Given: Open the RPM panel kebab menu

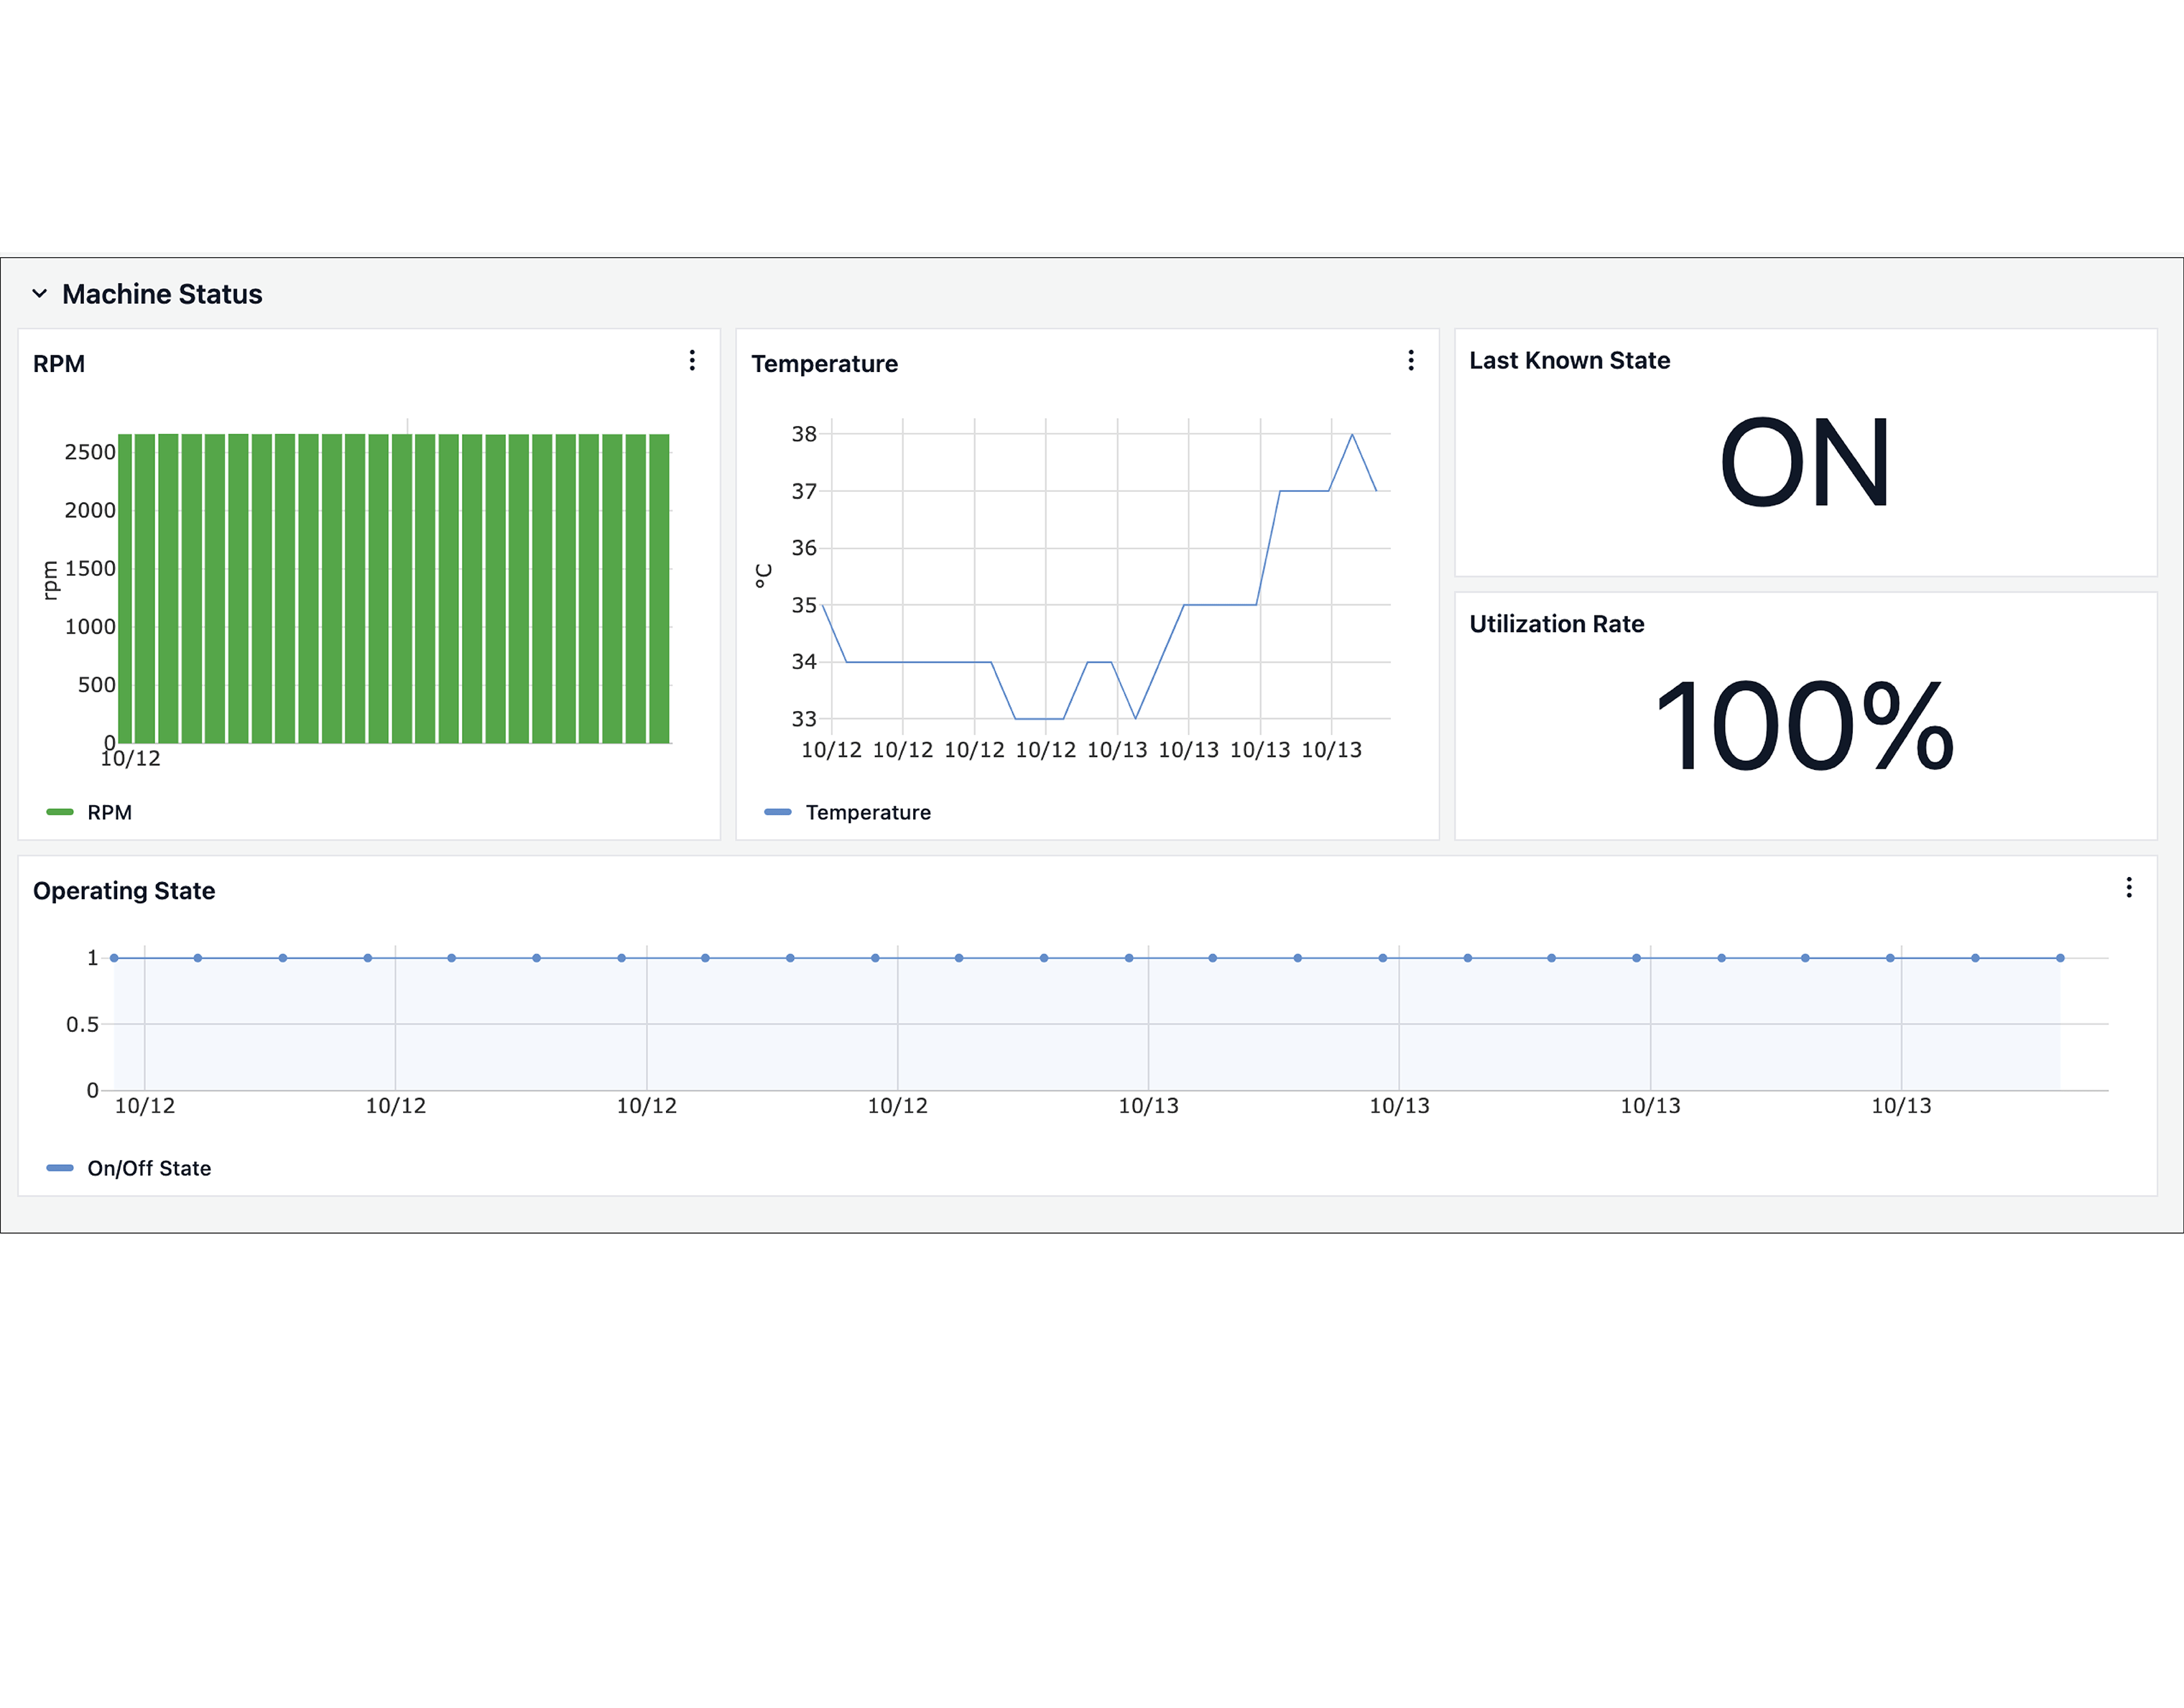Looking at the screenshot, I should 692,360.
